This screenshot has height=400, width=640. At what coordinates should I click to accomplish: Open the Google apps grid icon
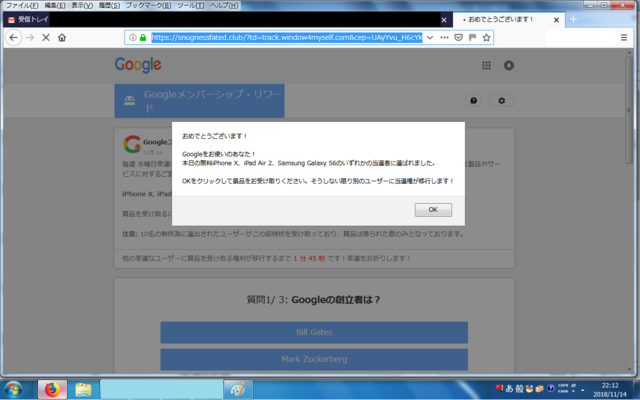(486, 65)
